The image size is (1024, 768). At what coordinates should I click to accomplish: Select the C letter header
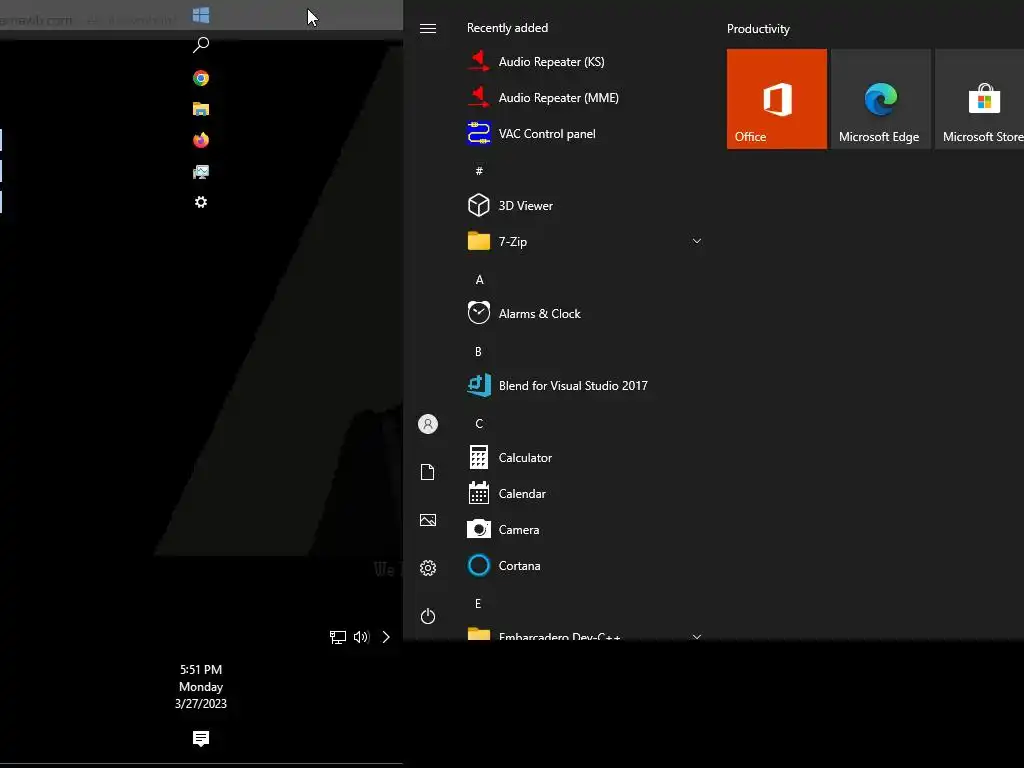click(479, 423)
